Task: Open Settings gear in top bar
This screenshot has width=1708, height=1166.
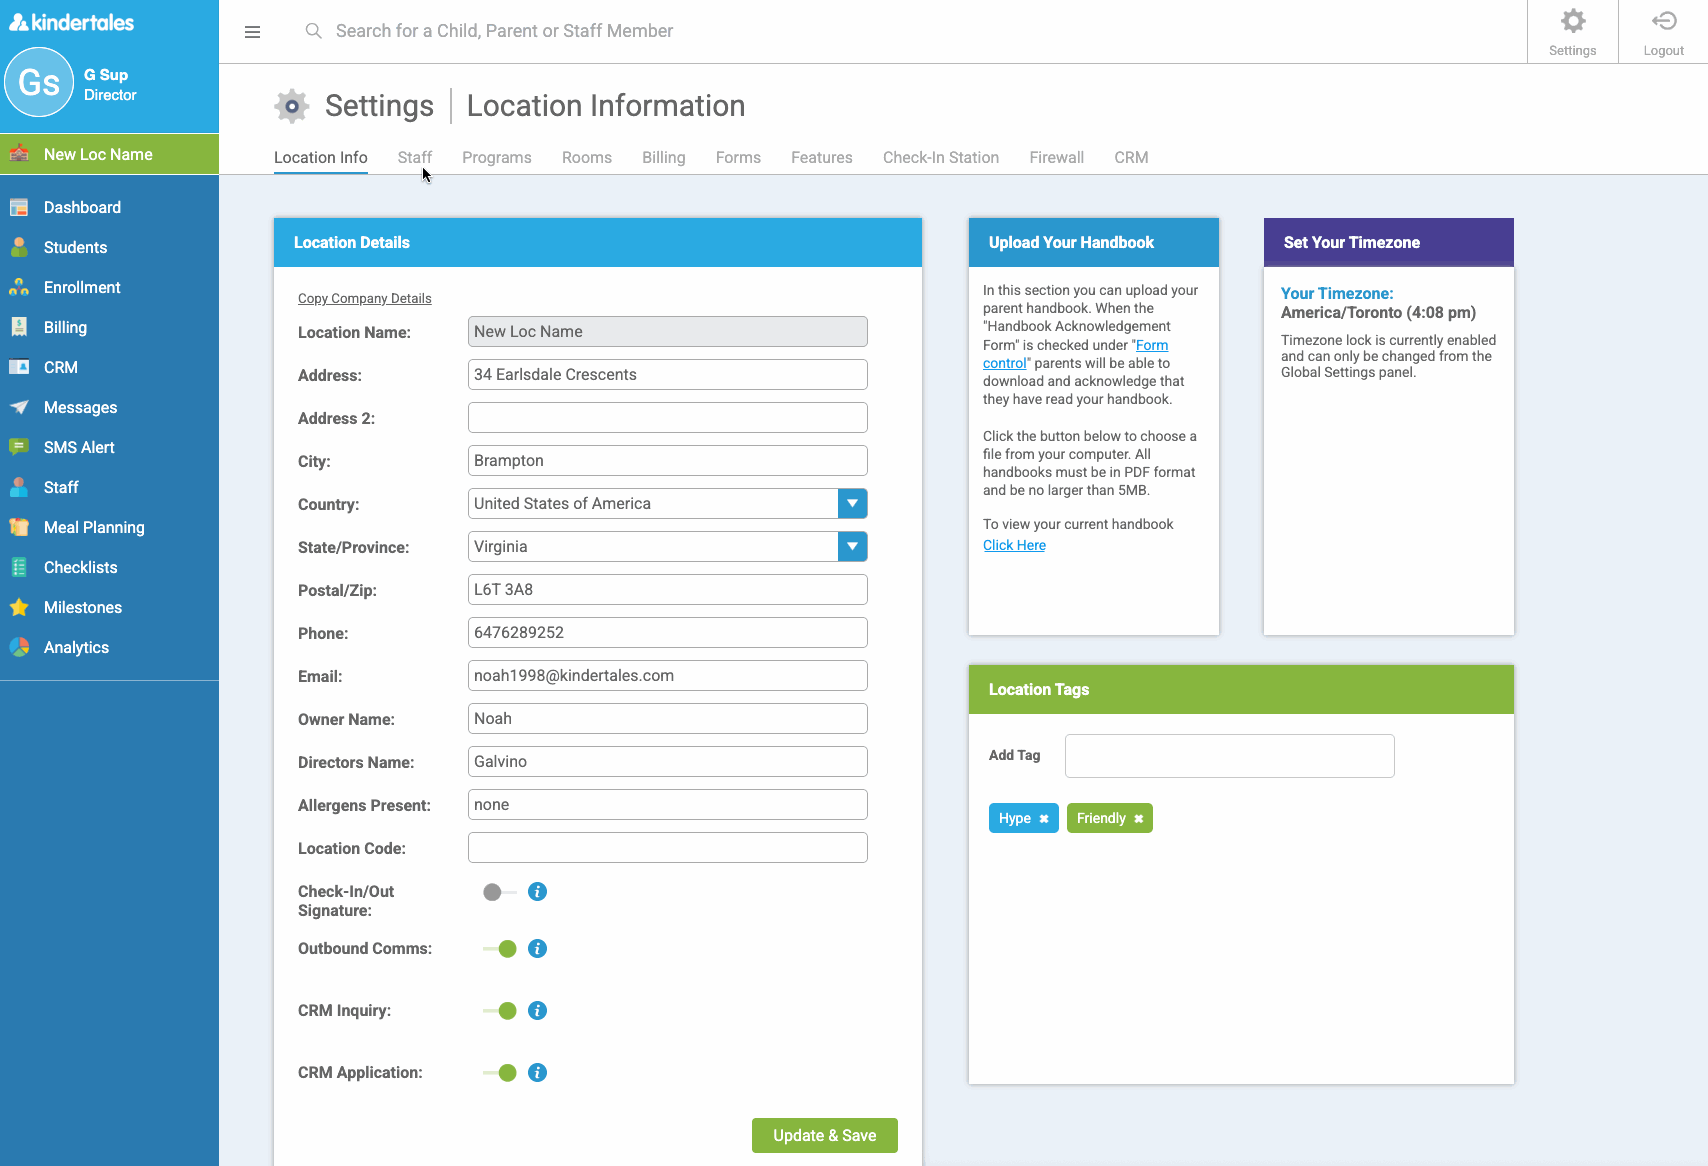Action: [1572, 32]
